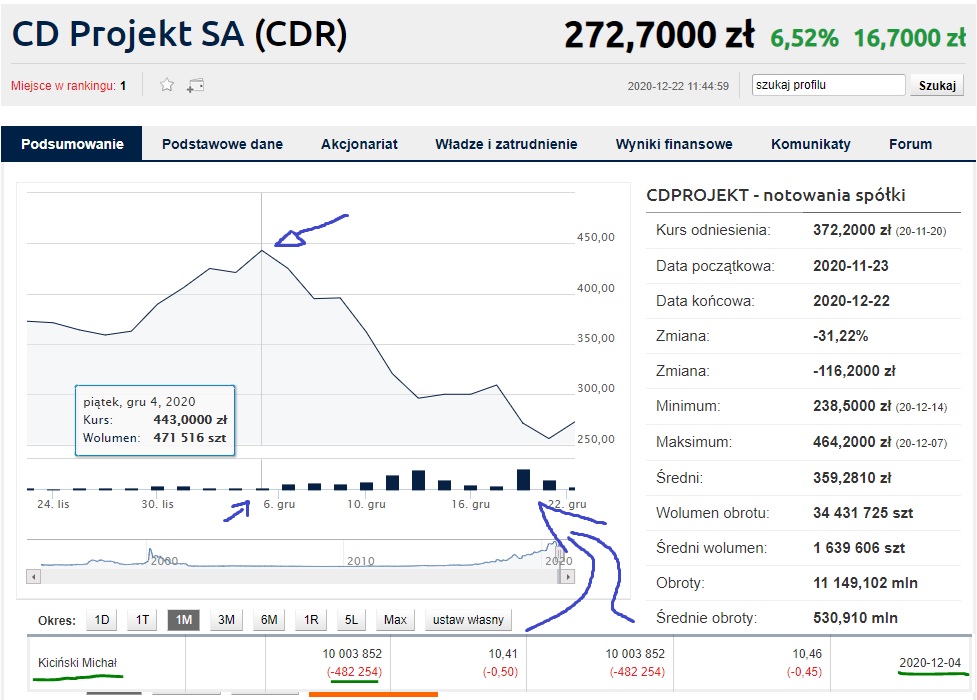The height and width of the screenshot is (700, 977).
Task: Click the Minimum value 238,5000 zł
Action: pyautogui.click(x=852, y=406)
